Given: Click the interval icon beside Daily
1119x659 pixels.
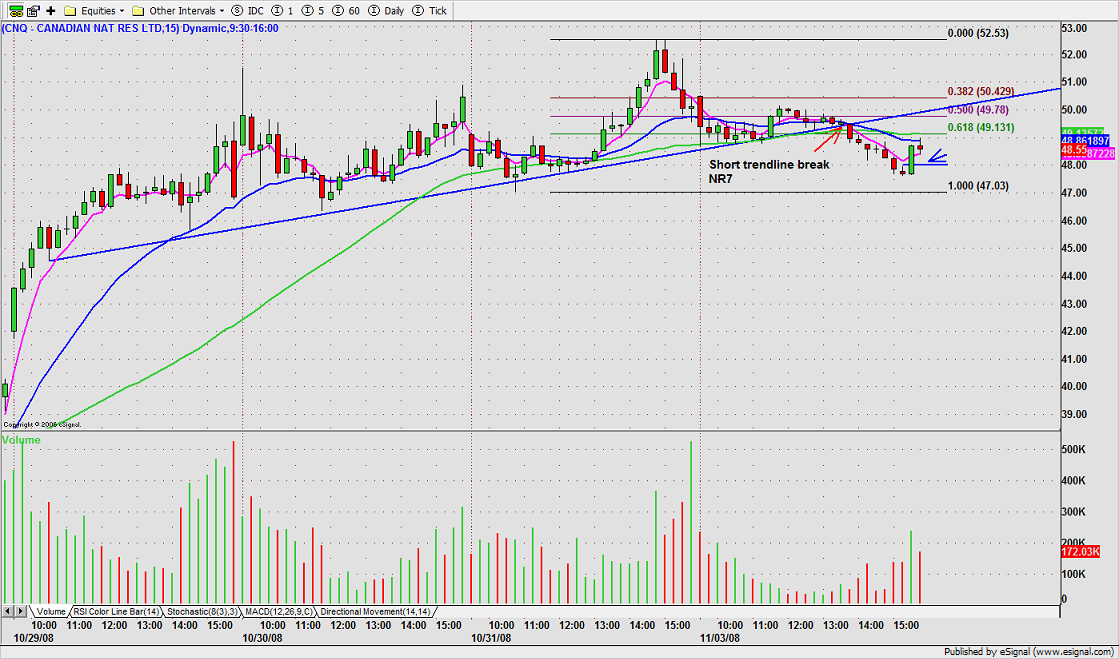Looking at the screenshot, I should pyautogui.click(x=373, y=11).
